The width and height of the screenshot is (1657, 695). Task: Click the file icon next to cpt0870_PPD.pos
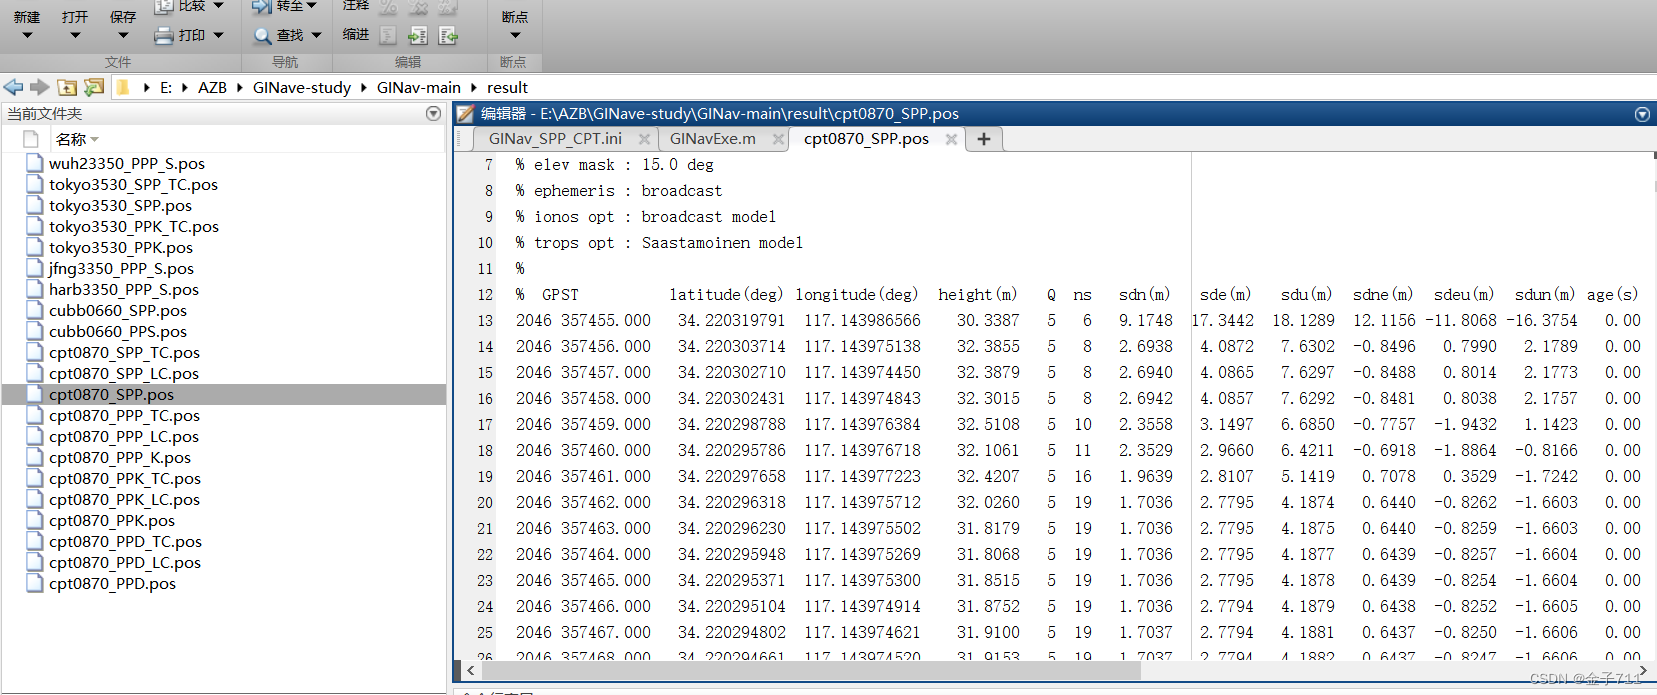pos(35,583)
